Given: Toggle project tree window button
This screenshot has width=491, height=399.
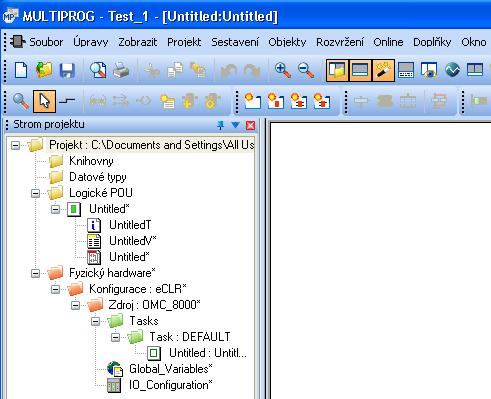Looking at the screenshot, I should coord(337,70).
